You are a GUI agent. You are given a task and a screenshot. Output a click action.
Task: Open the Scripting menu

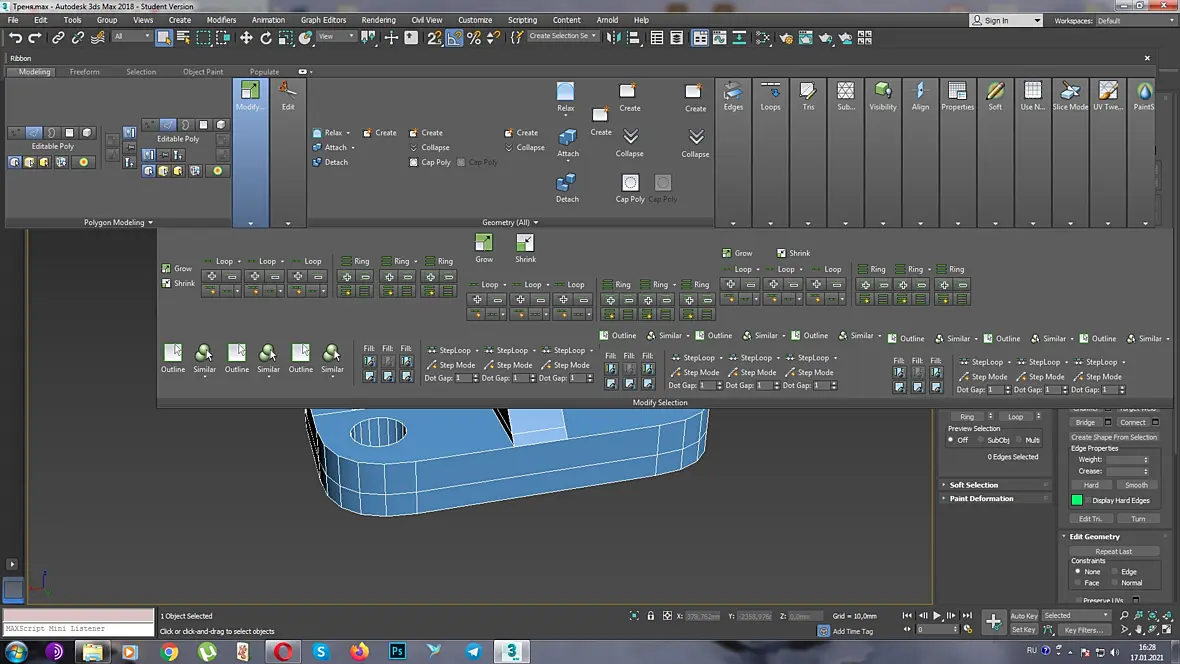click(522, 20)
